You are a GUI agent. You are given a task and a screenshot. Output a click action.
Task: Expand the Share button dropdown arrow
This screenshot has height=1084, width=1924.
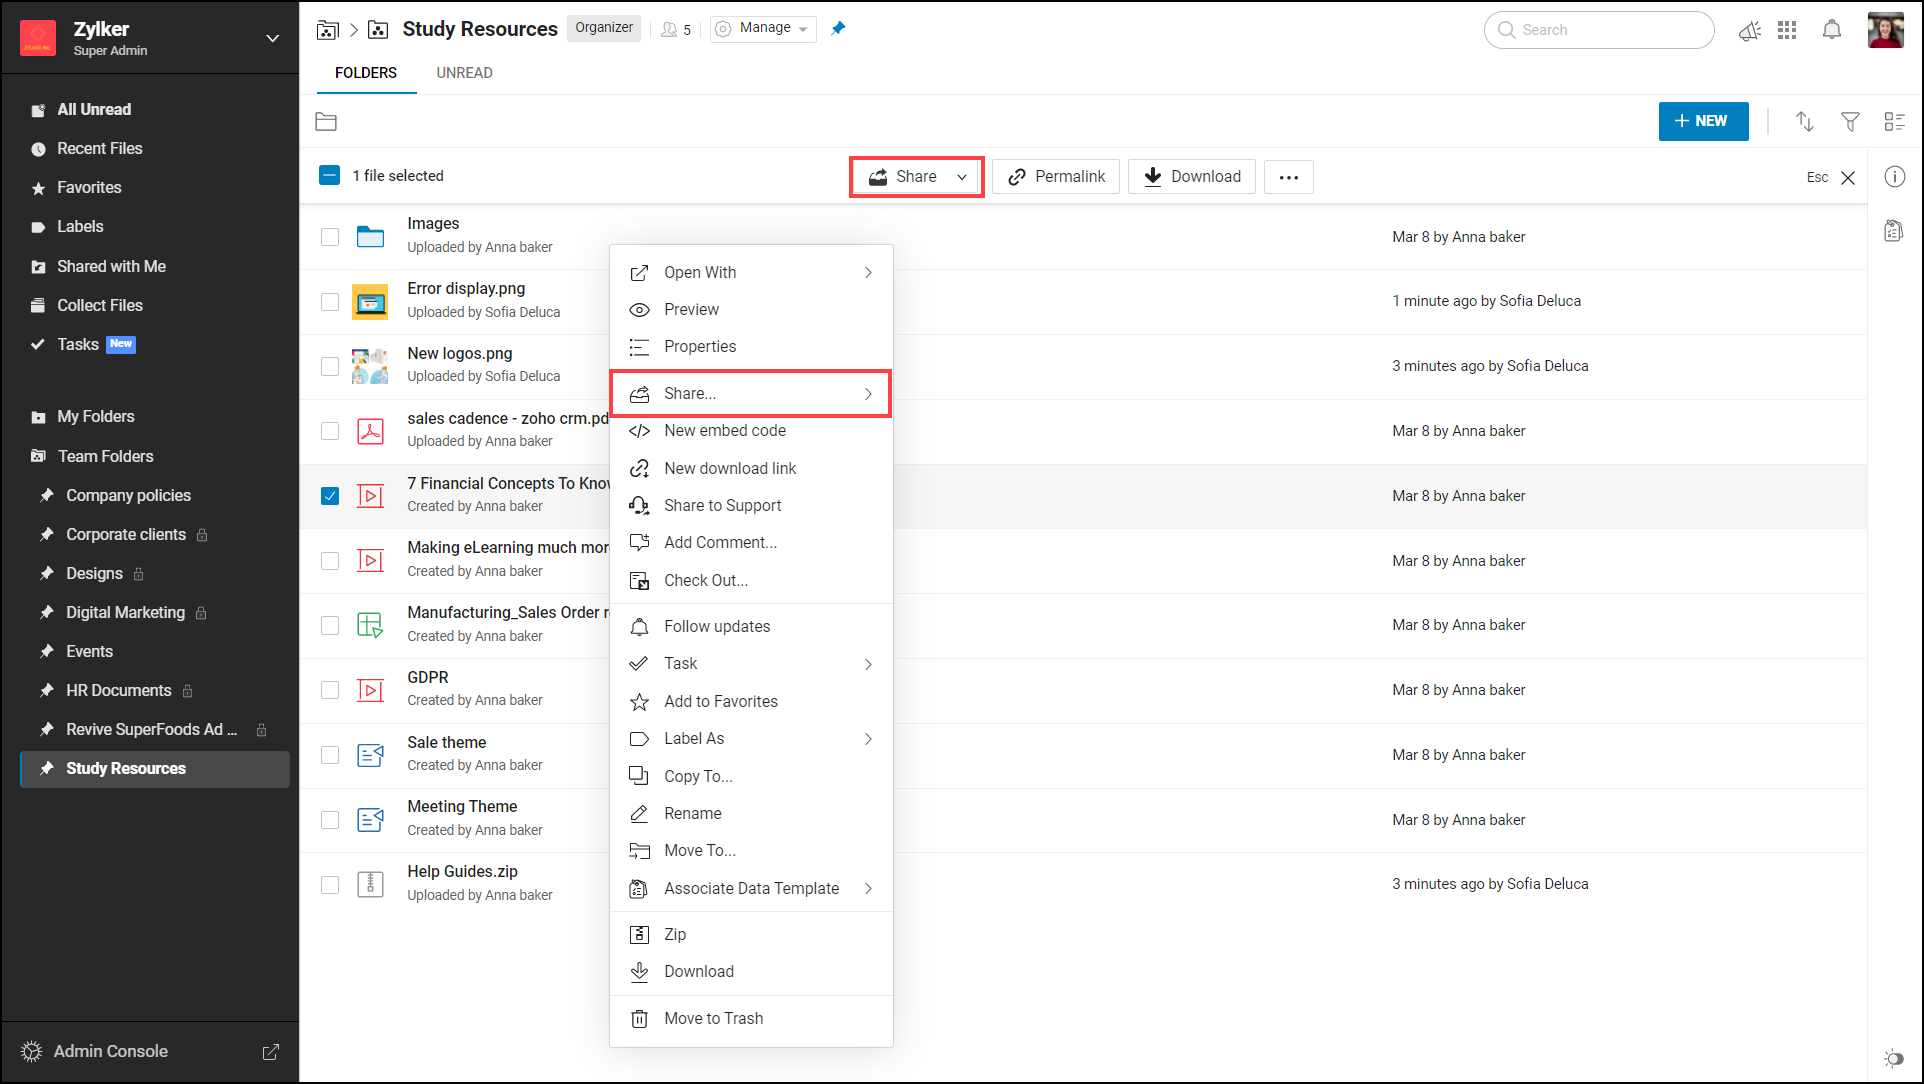click(962, 177)
